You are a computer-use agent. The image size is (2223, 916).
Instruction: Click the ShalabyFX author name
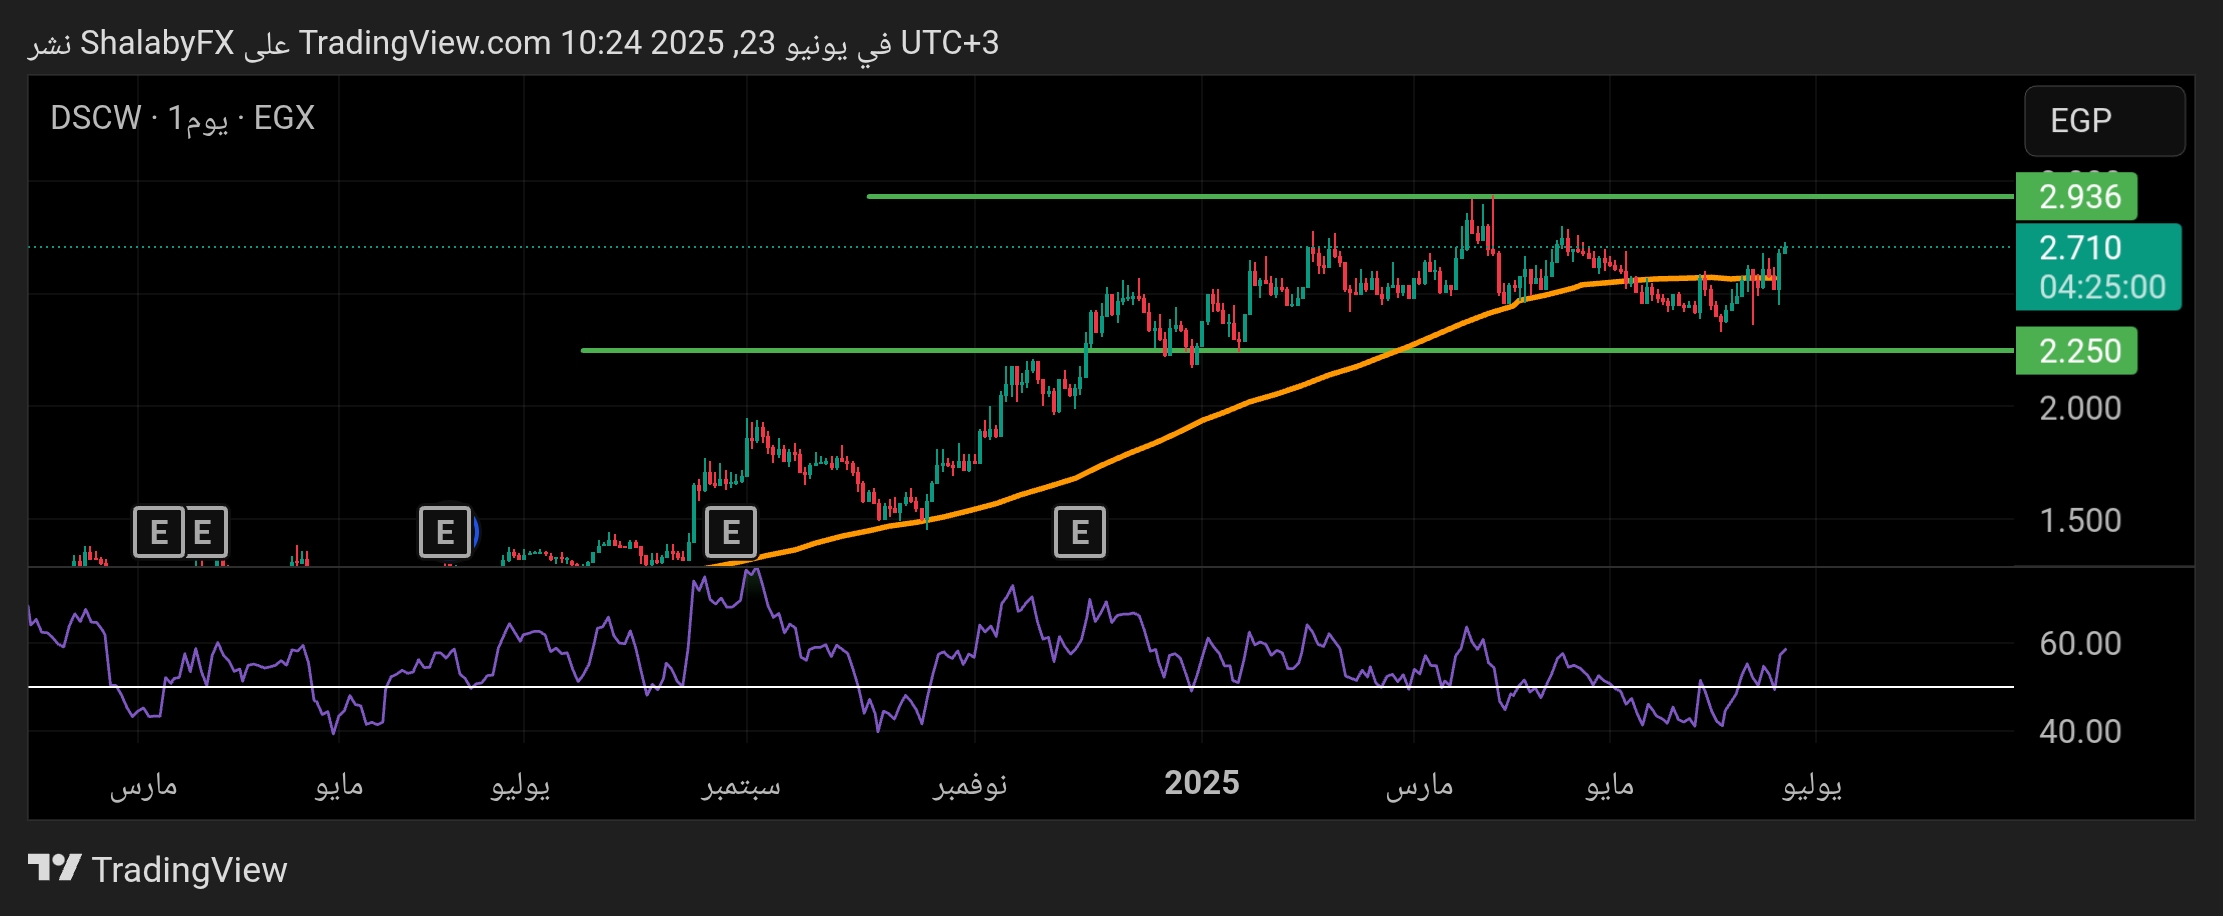[157, 43]
